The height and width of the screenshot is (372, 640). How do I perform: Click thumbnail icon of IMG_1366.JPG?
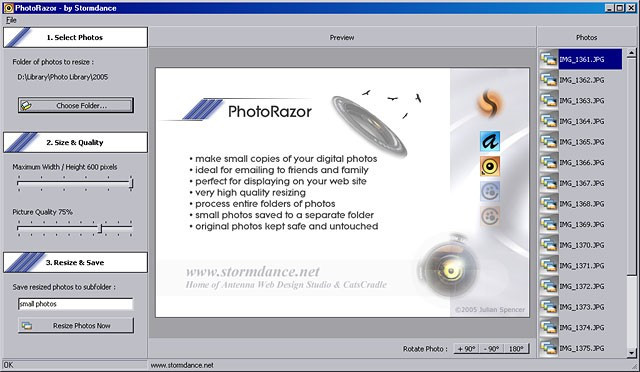click(x=549, y=163)
